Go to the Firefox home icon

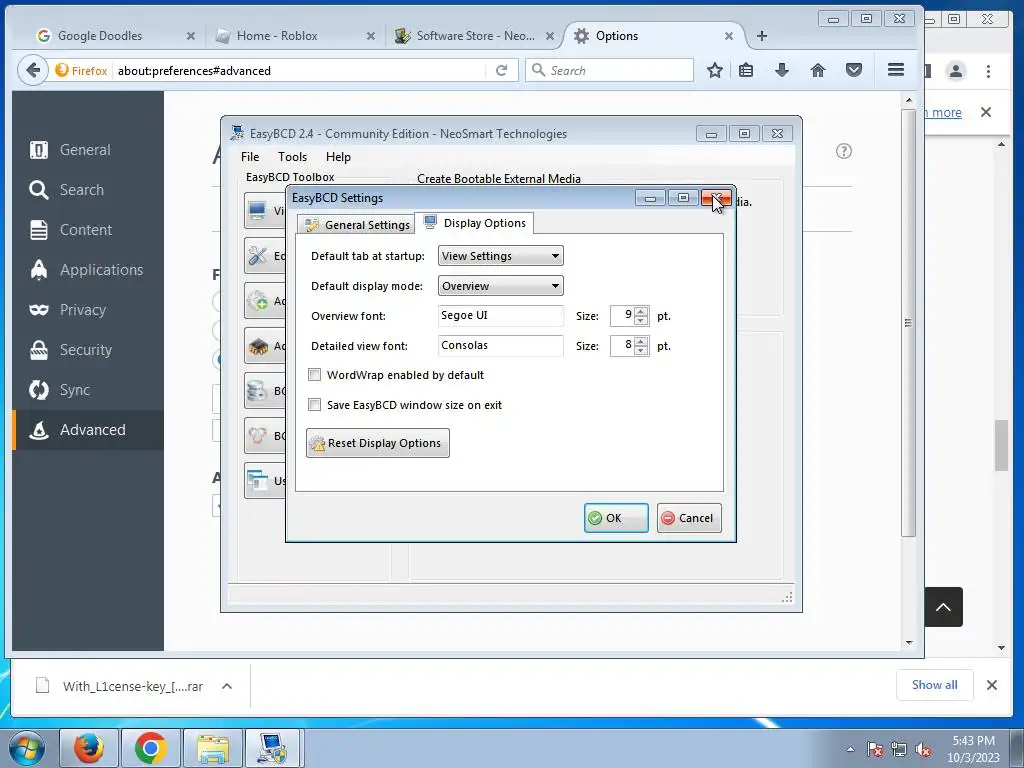[818, 70]
